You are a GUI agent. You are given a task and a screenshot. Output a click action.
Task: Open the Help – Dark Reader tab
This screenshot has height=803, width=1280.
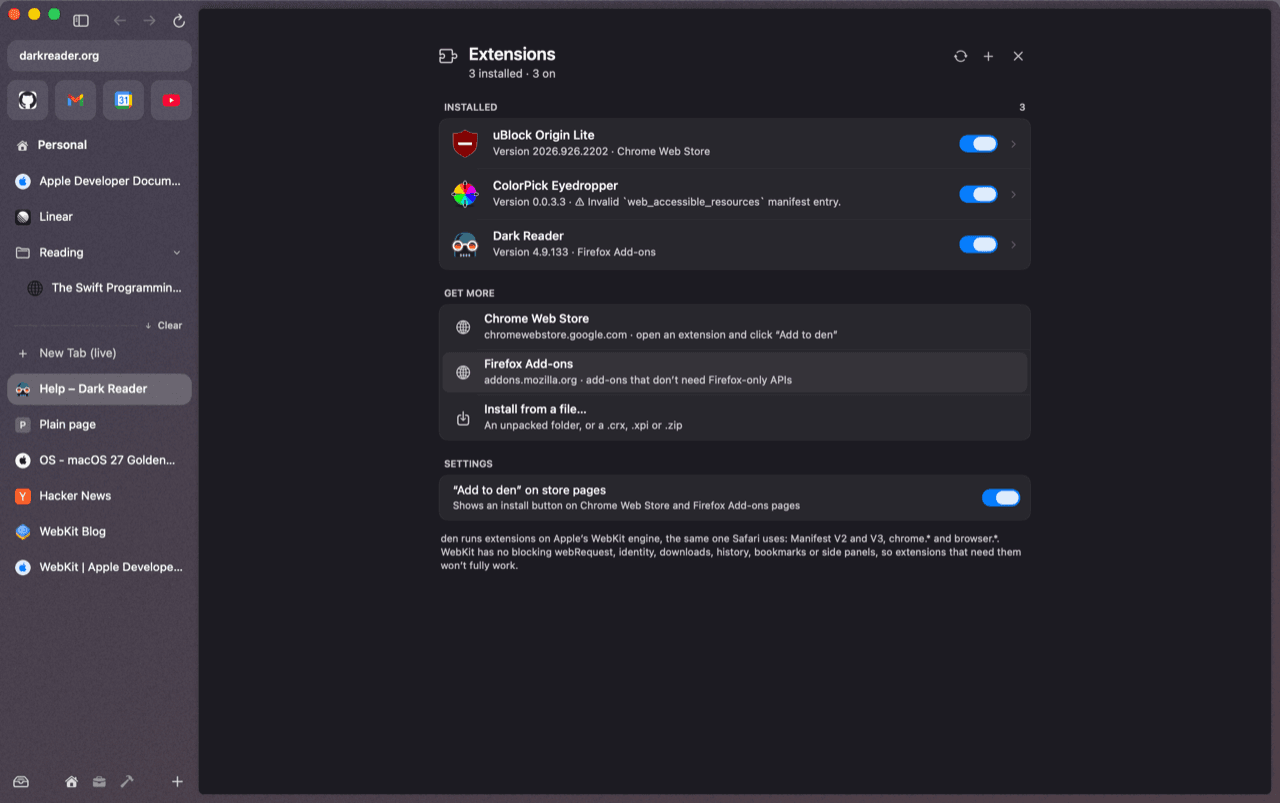(x=99, y=389)
